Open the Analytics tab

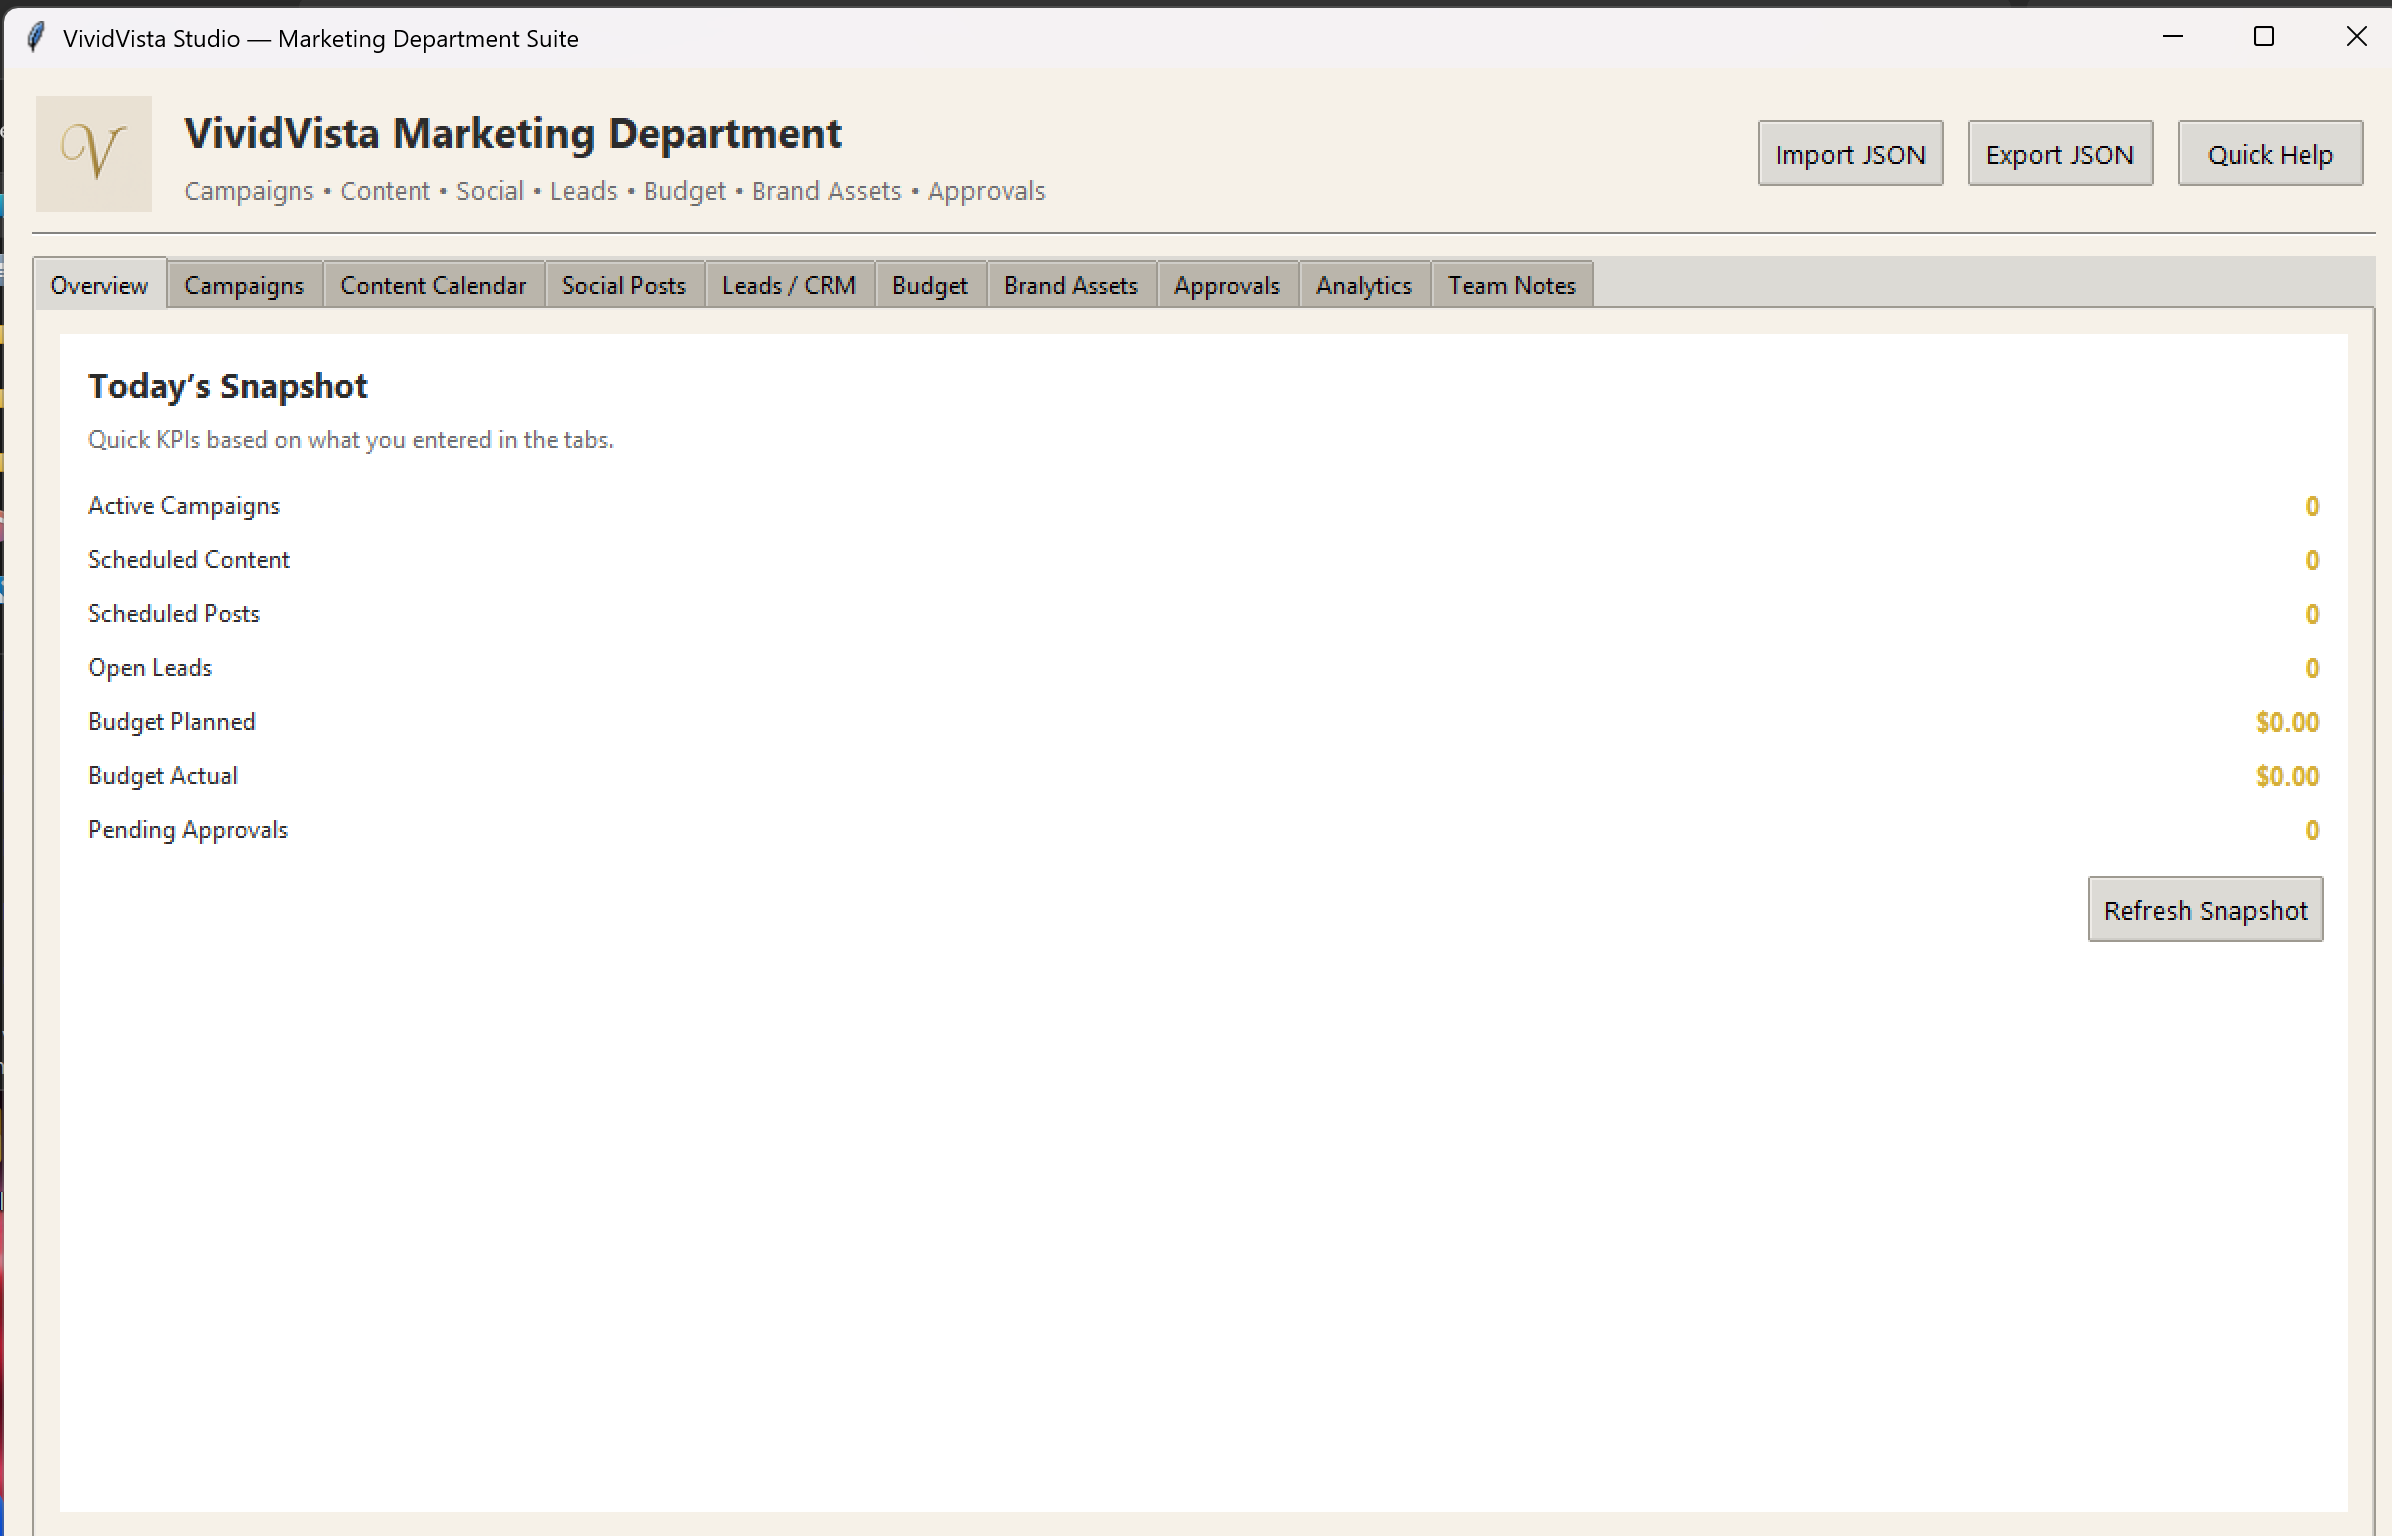tap(1364, 285)
